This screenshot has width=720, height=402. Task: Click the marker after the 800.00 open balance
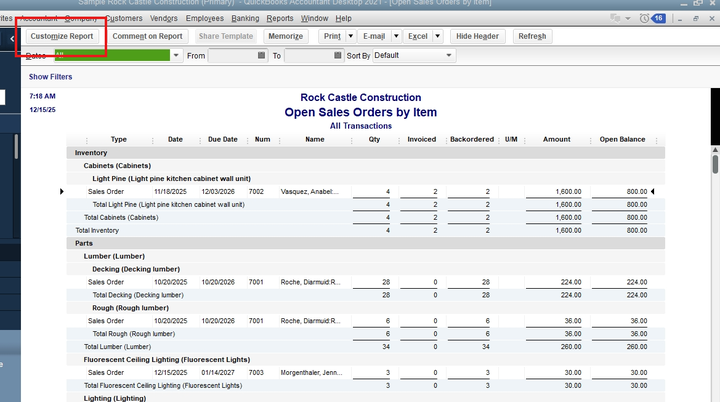652,192
